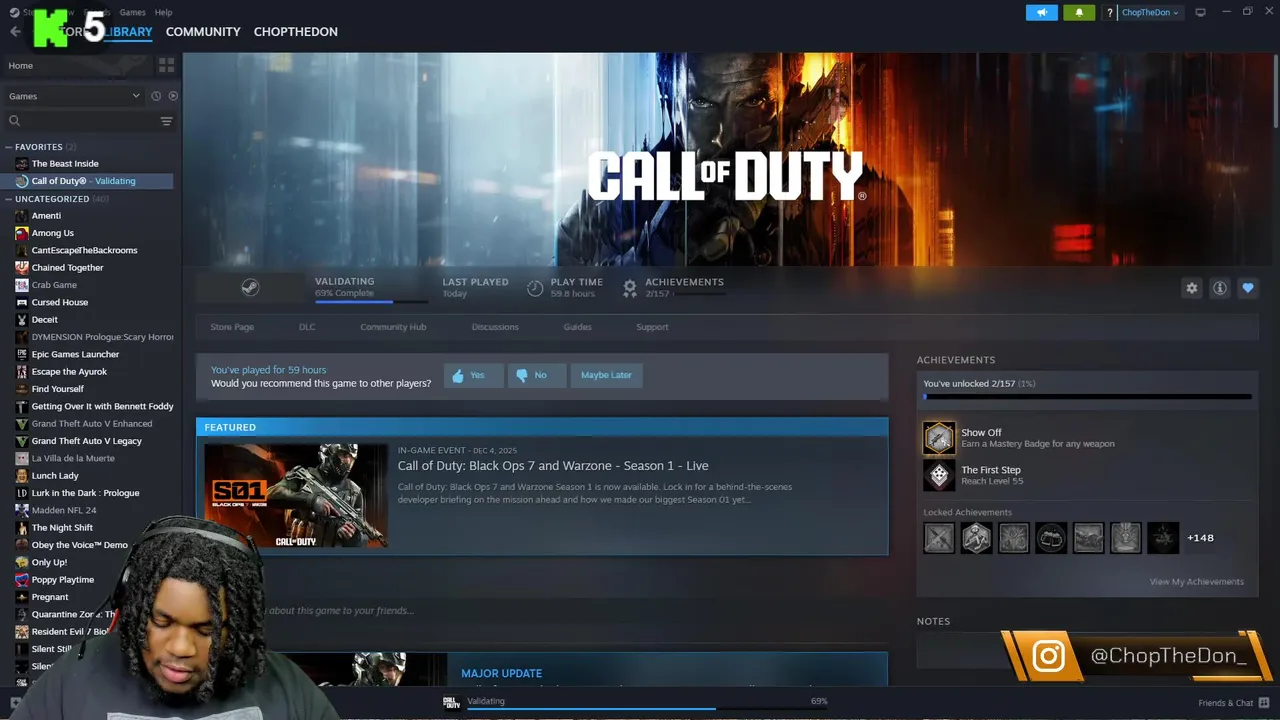Viewport: 1280px width, 720px height.
Task: Click the Among Us game icon
Action: 22,233
